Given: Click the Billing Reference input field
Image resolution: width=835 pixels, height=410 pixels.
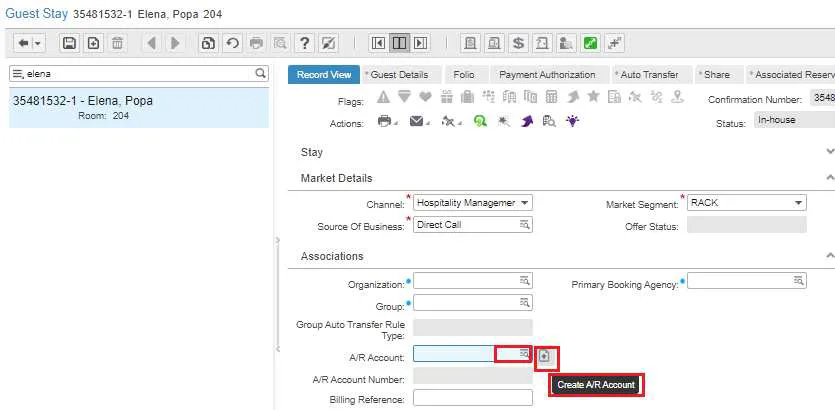Looking at the screenshot, I should click(x=473, y=398).
